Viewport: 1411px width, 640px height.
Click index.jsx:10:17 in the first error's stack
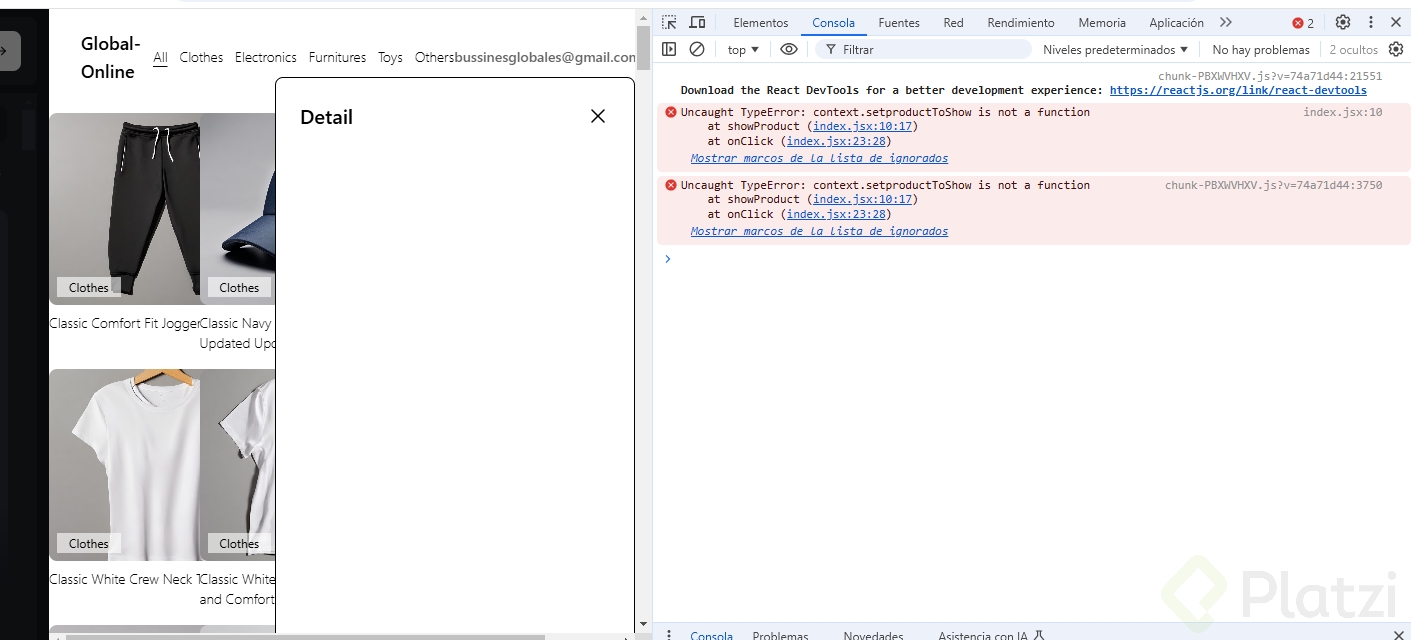point(862,127)
